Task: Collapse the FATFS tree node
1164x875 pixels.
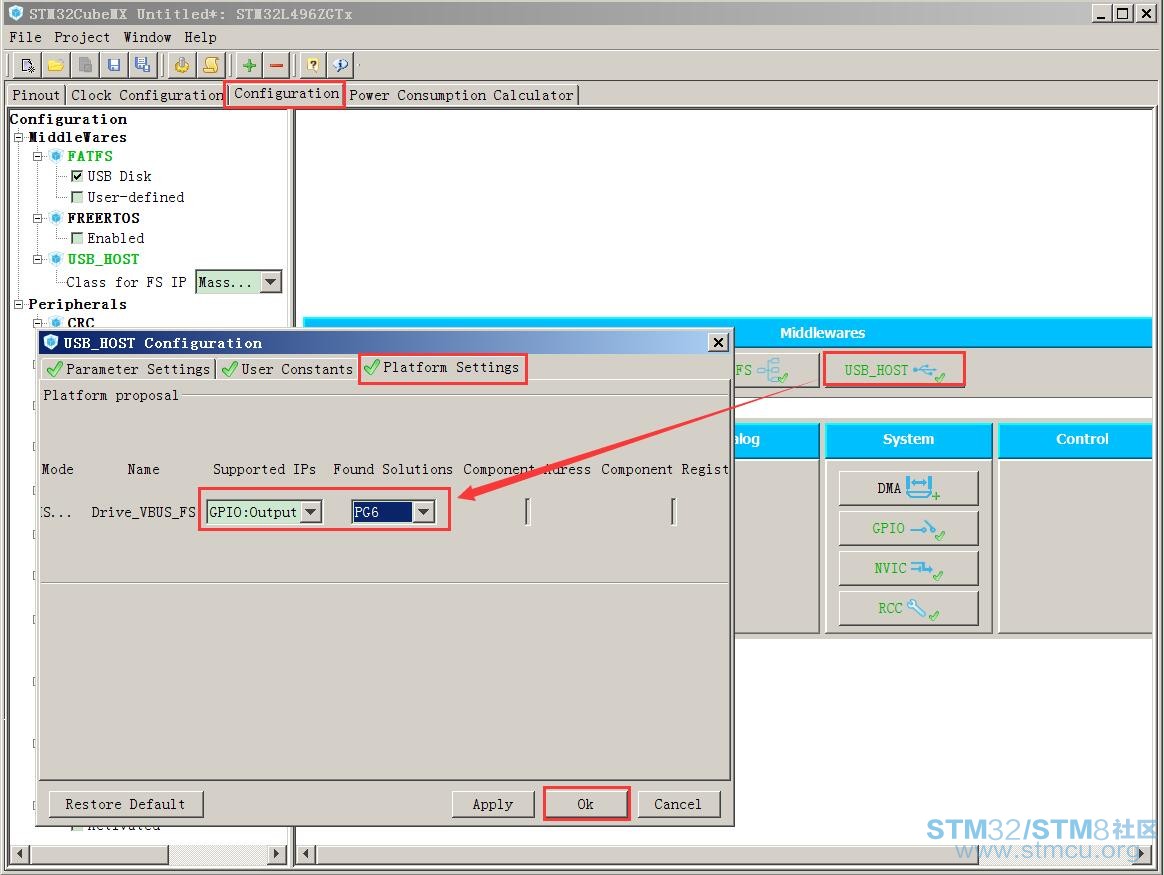Action: tap(38, 156)
